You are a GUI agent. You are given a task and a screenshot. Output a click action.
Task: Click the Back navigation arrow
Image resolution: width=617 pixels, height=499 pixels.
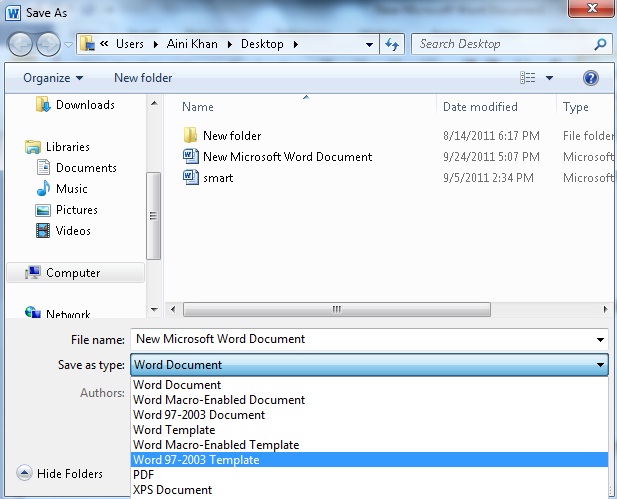point(21,44)
